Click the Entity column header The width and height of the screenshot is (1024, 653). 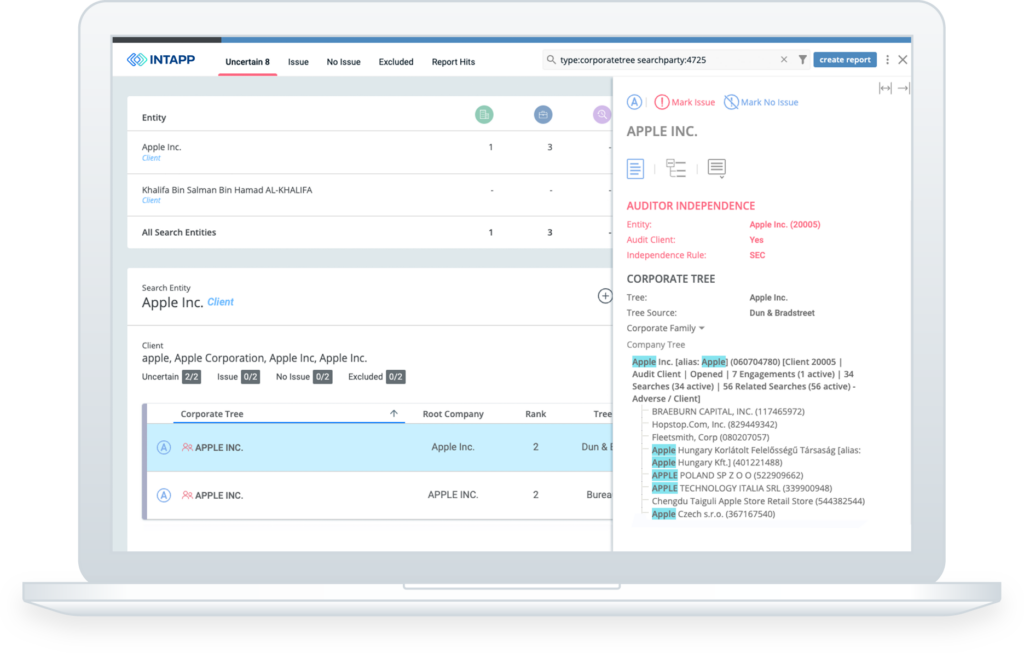(154, 118)
